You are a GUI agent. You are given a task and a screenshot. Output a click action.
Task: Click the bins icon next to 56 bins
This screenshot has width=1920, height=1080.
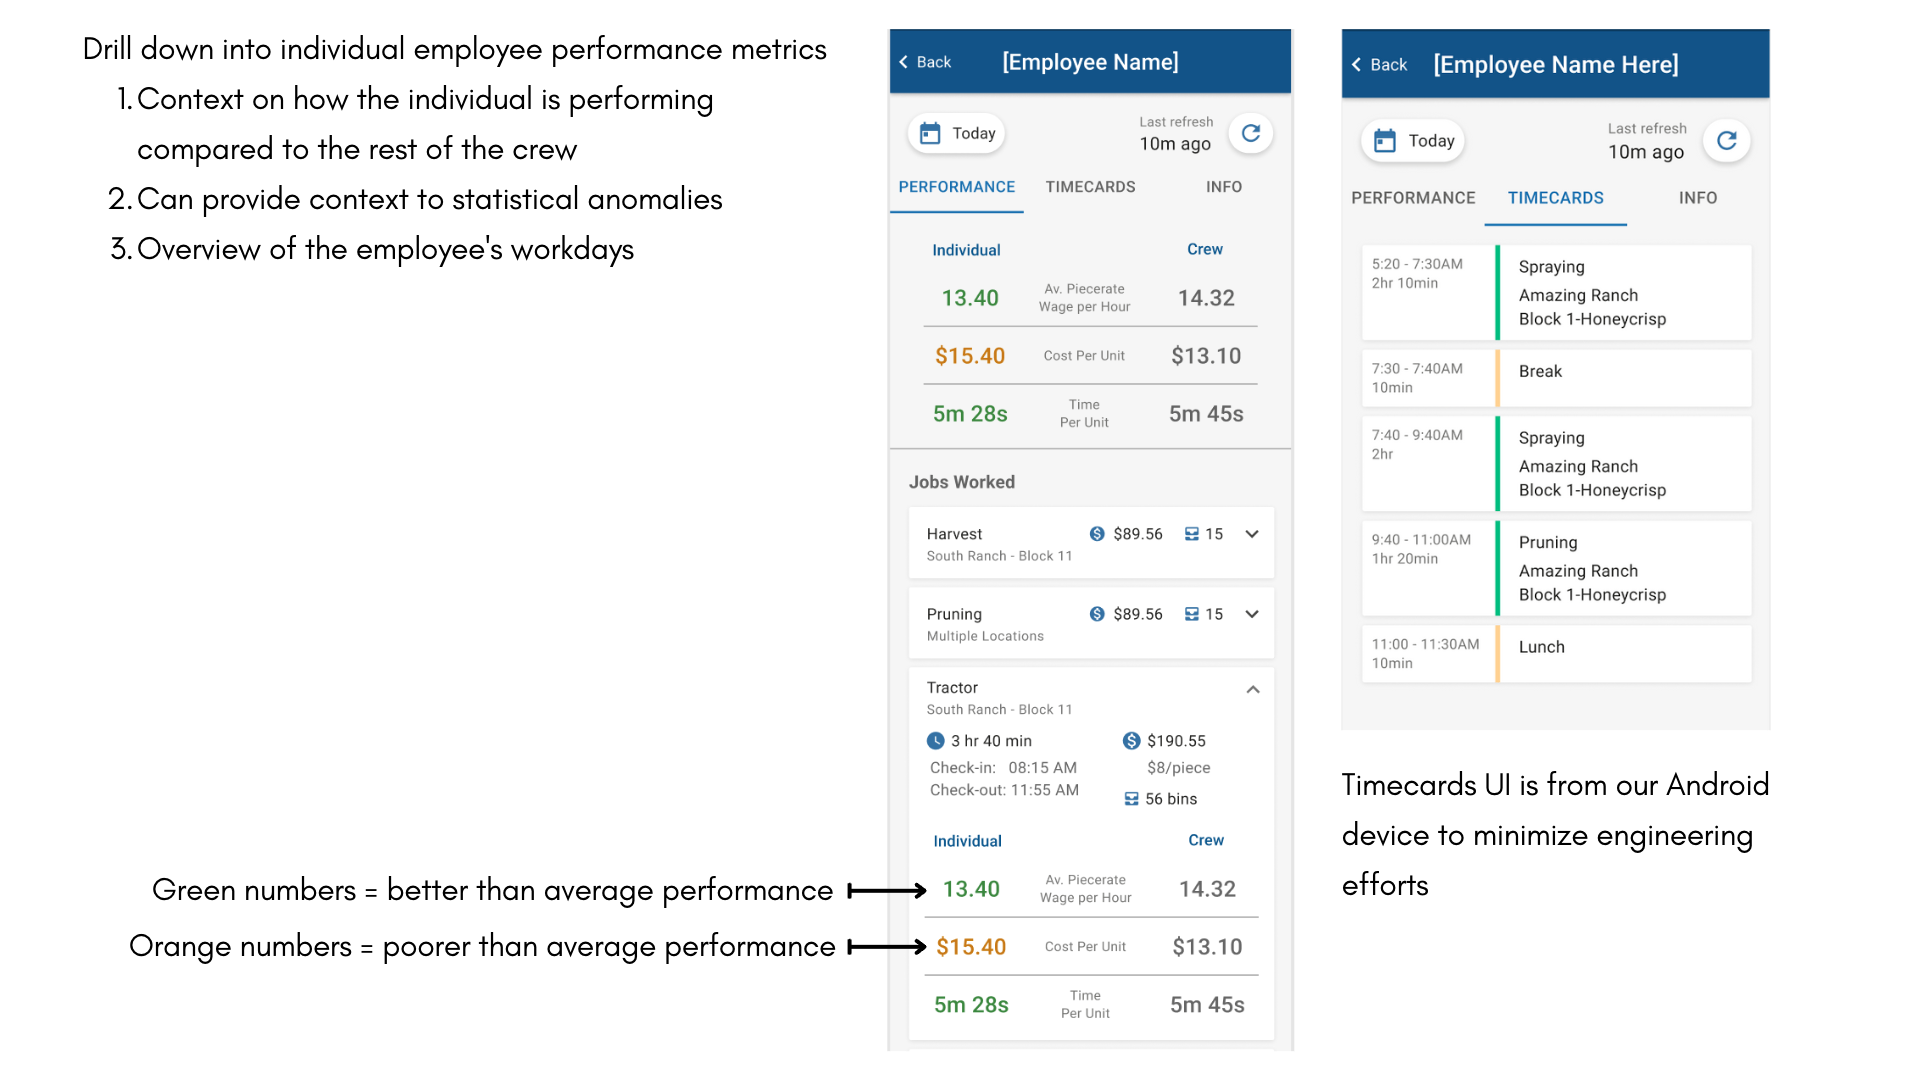[1131, 799]
